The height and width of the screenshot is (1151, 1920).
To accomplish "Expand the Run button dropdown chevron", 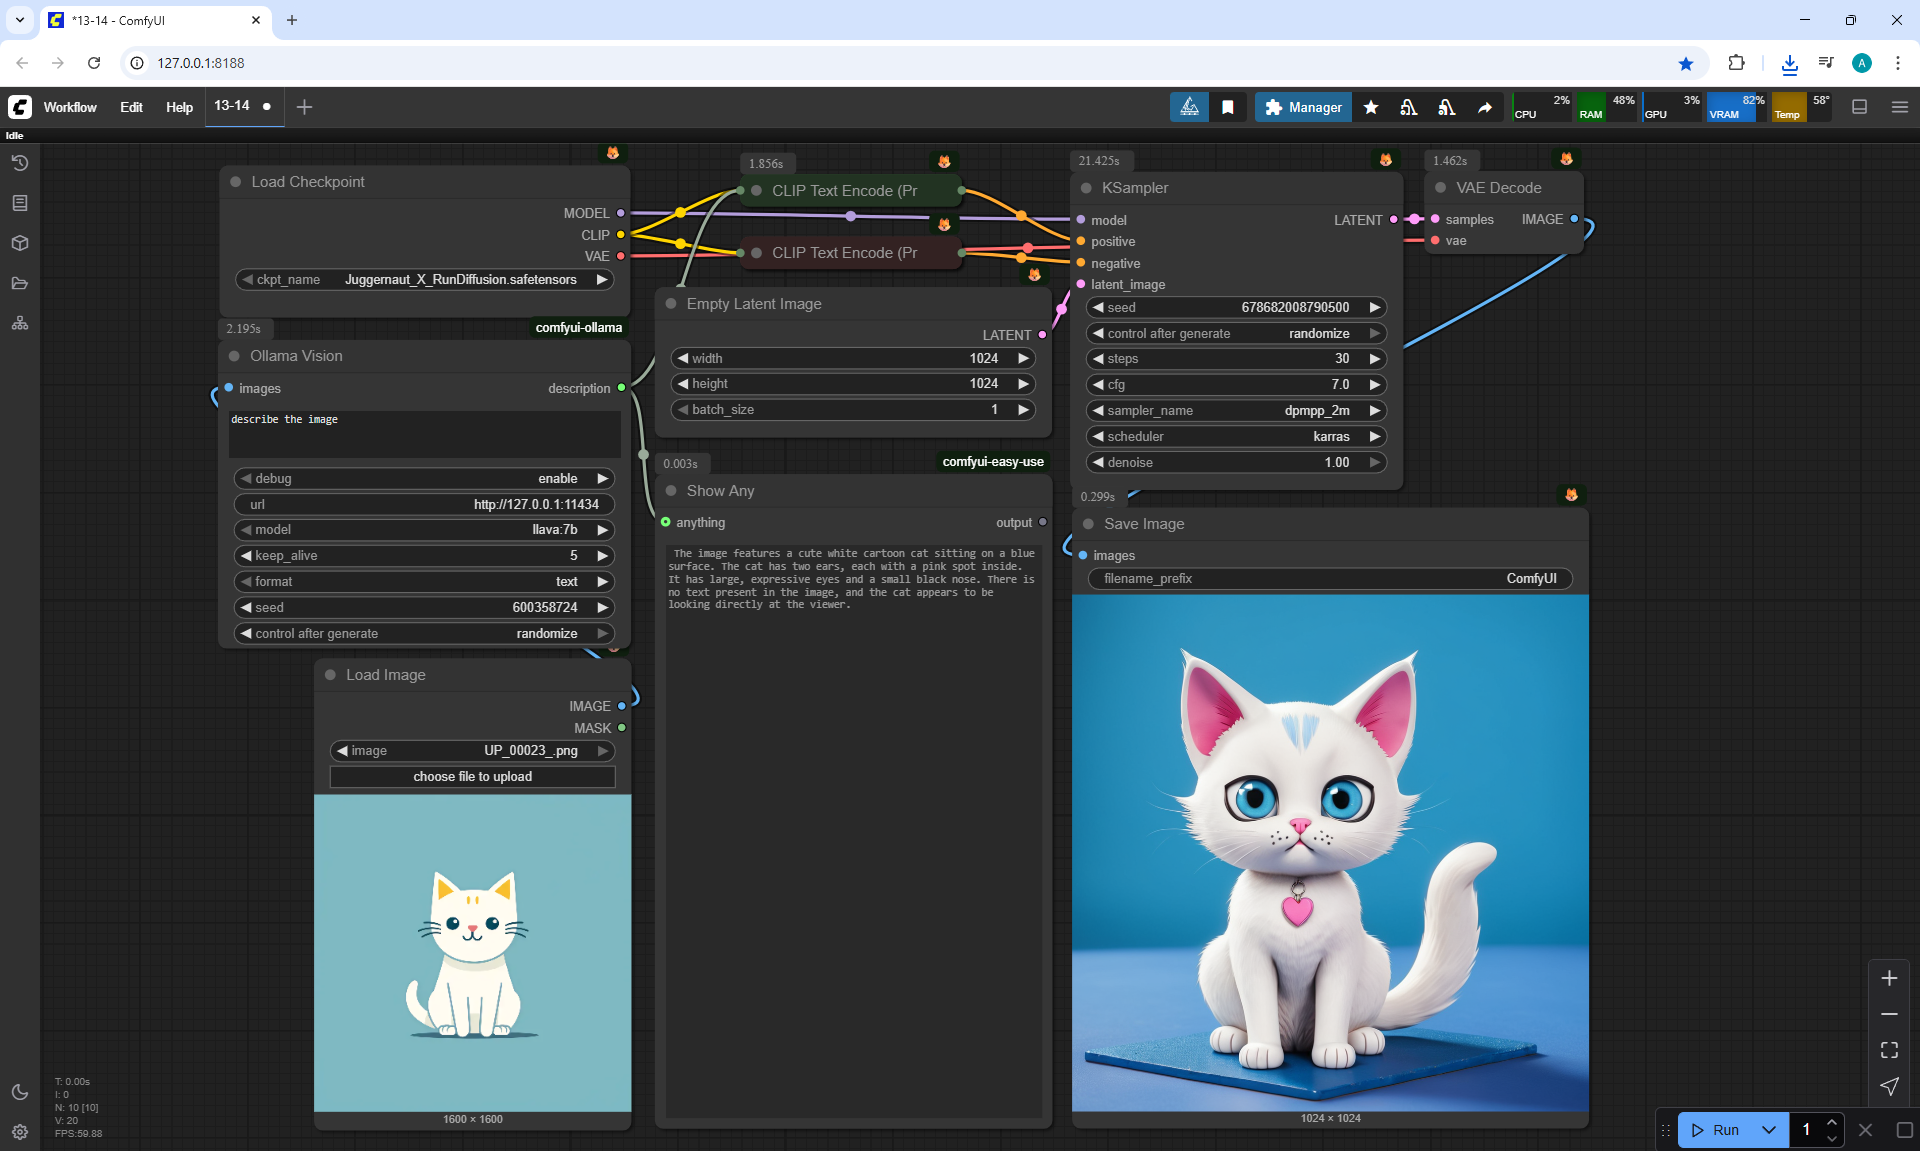I will tap(1769, 1130).
